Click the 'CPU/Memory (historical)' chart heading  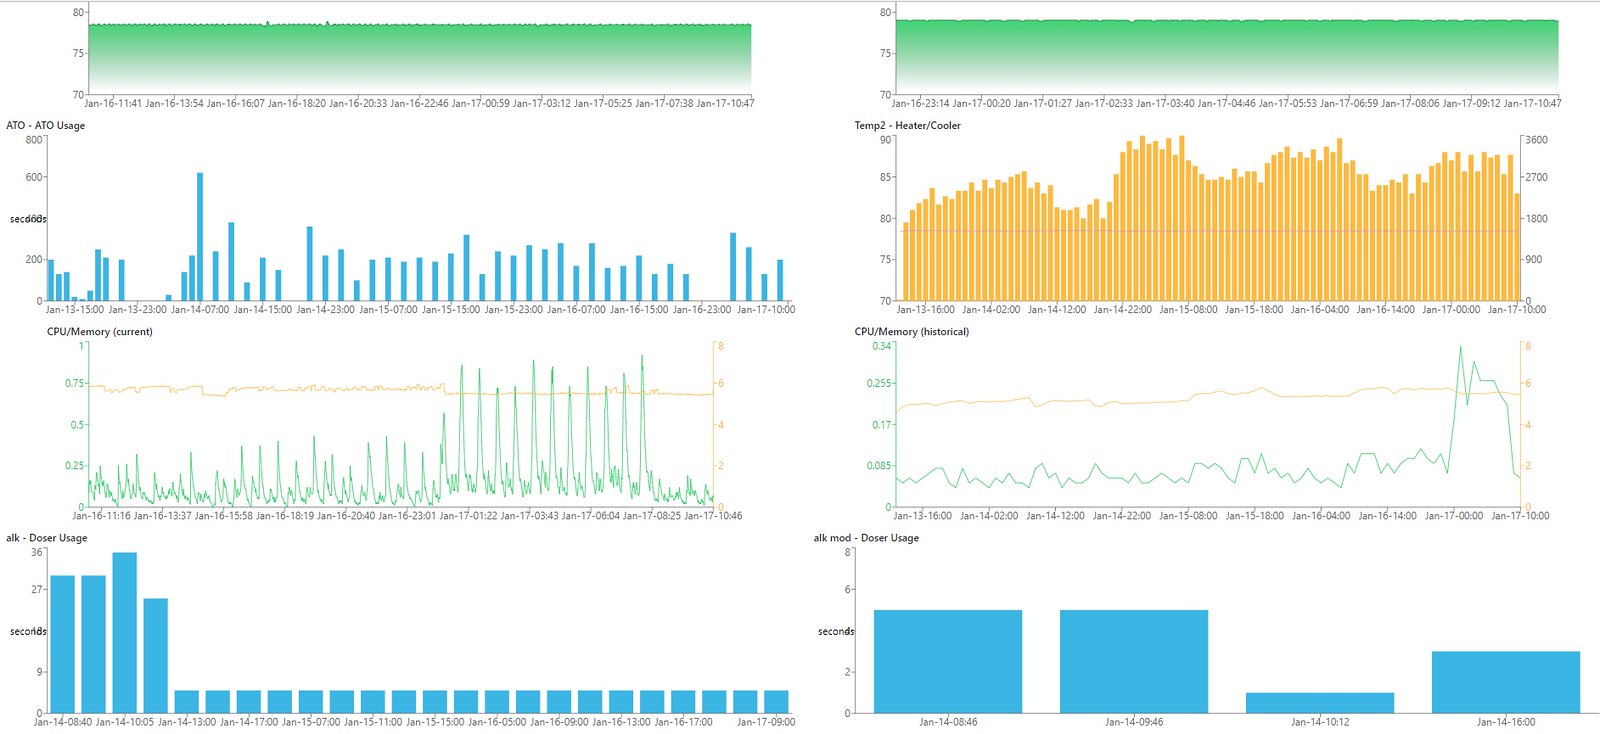[911, 331]
